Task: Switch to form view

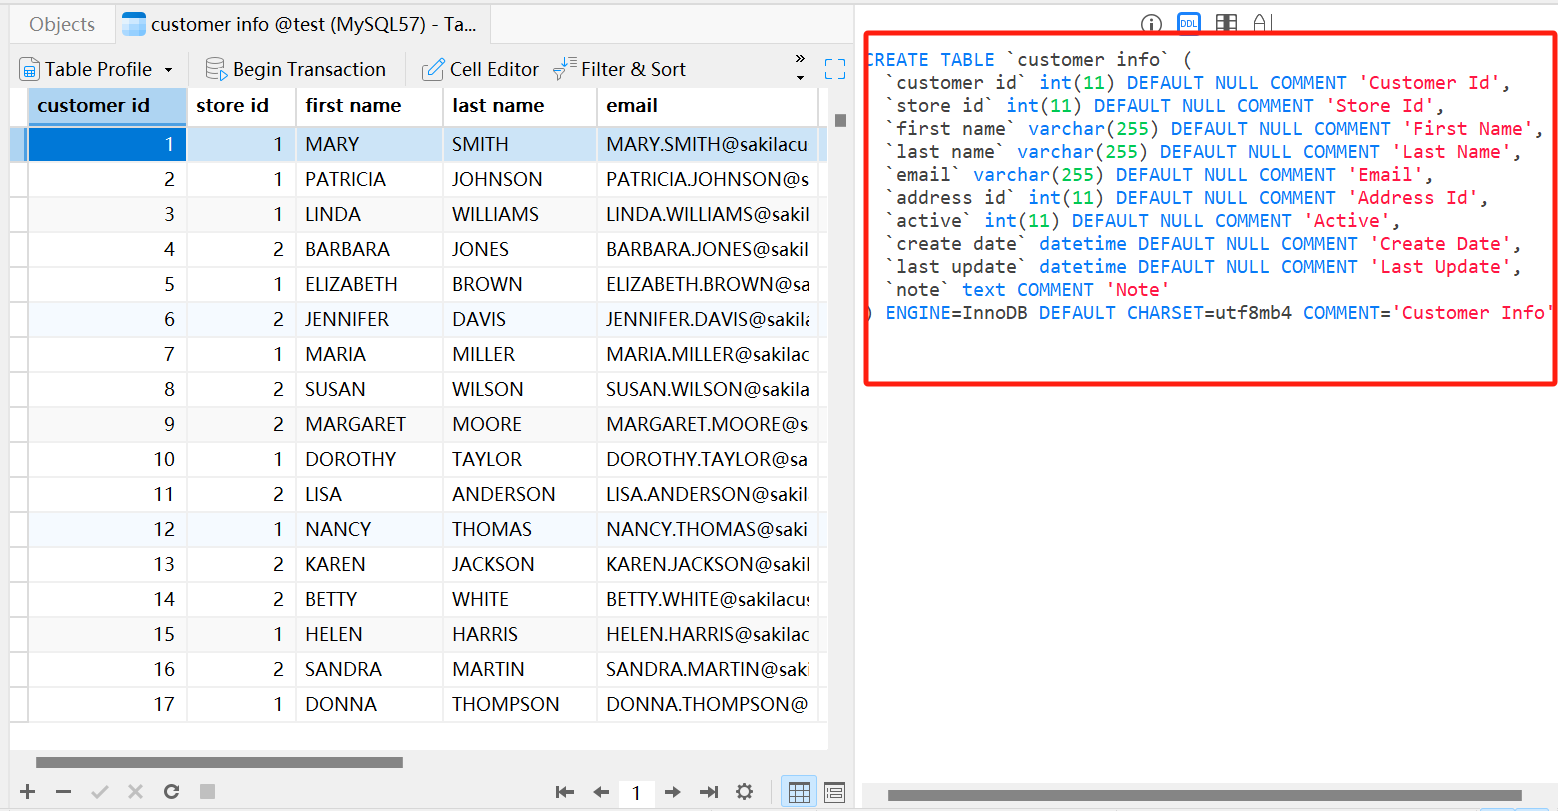Action: pos(835,792)
